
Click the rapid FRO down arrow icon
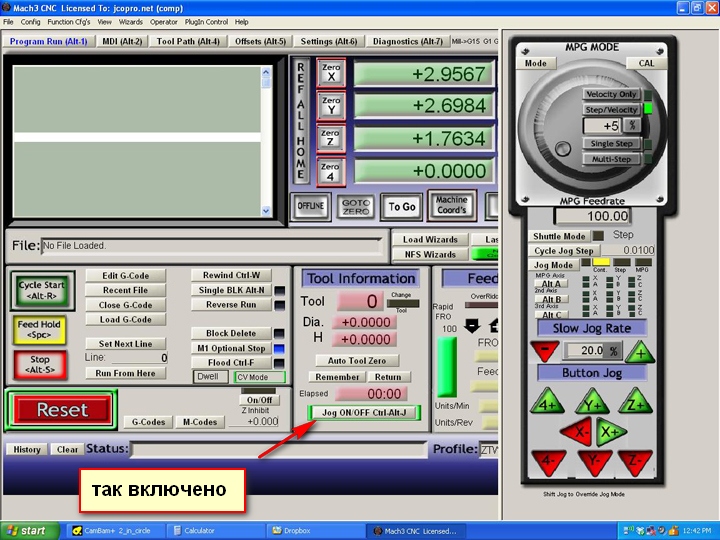coord(472,326)
